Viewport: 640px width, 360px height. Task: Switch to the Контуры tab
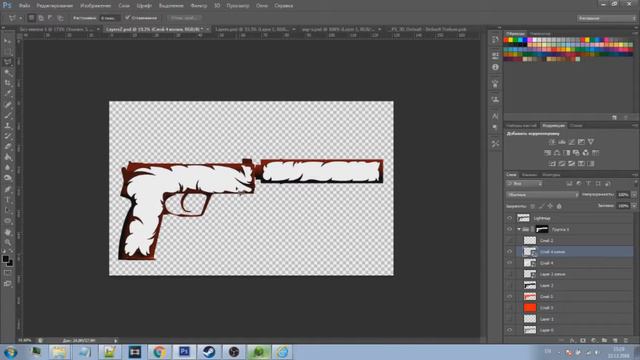pyautogui.click(x=551, y=175)
